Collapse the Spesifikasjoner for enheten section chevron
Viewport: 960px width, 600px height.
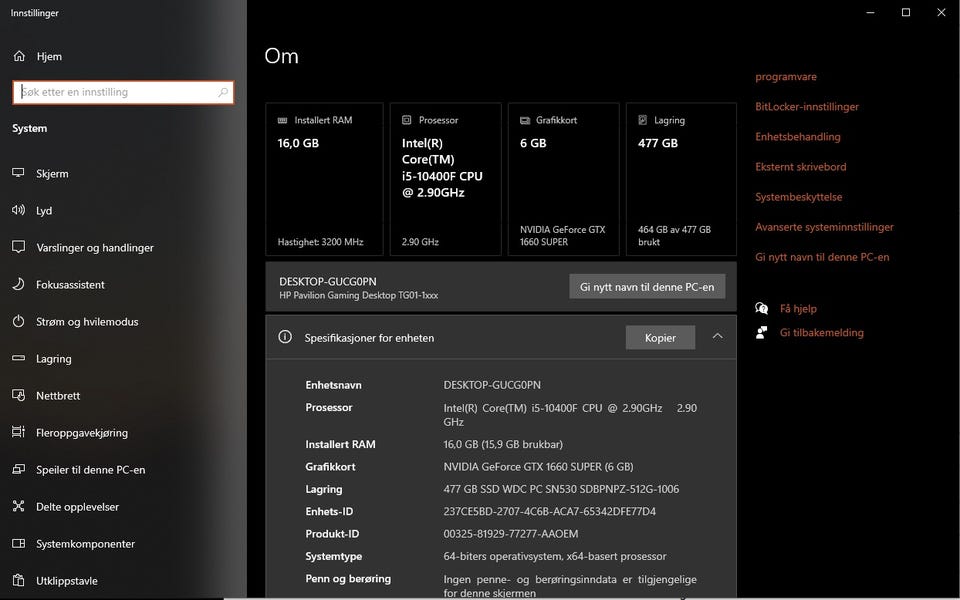pos(718,337)
